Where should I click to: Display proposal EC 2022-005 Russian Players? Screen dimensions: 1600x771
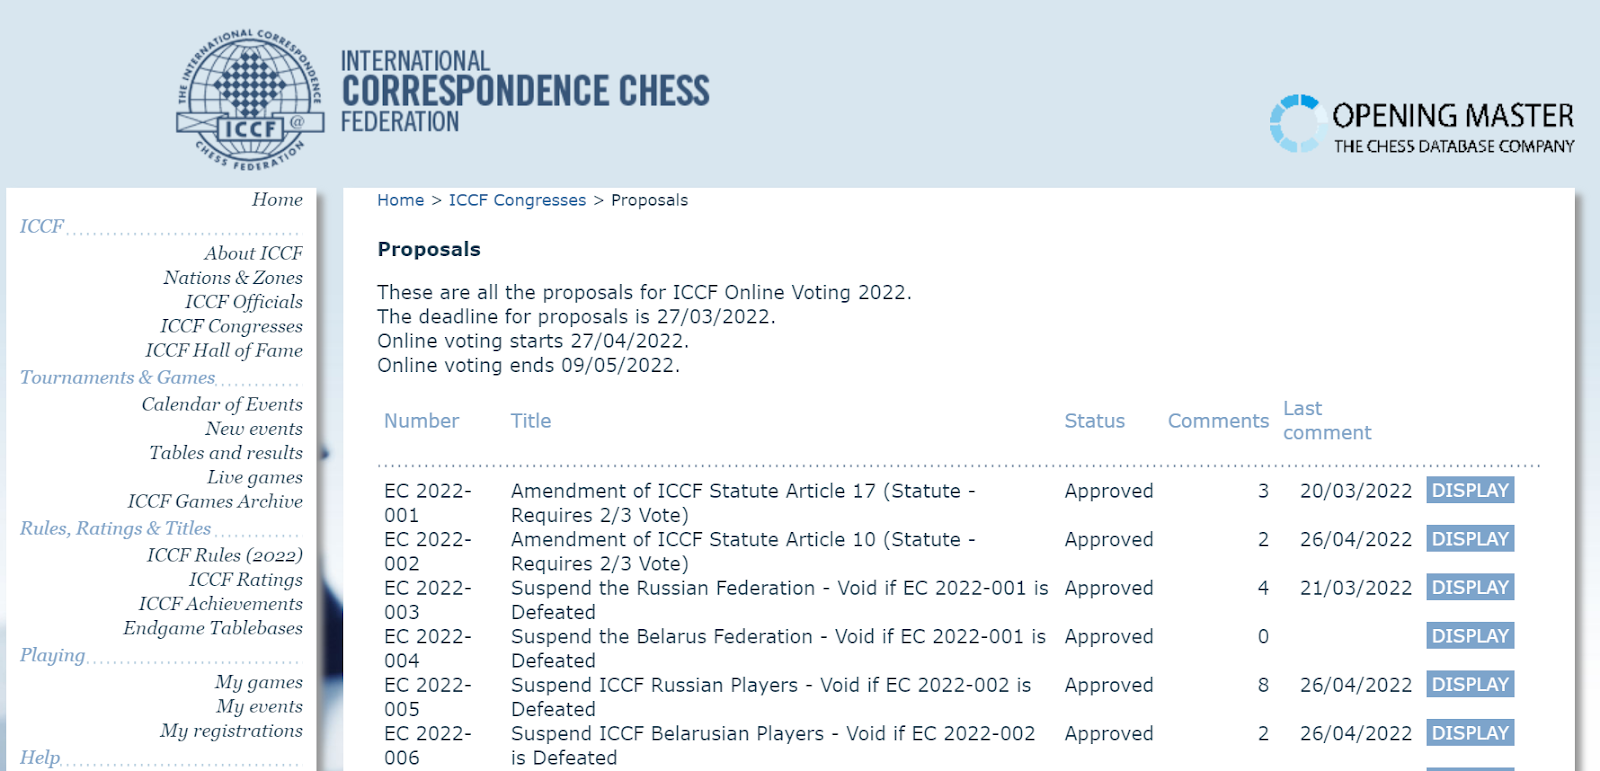1470,684
